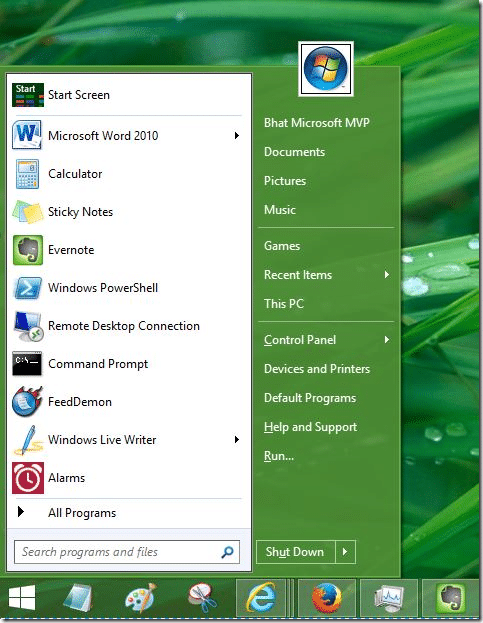Click the Evernote elephant icon in menu
This screenshot has width=483, height=623.
coord(27,250)
